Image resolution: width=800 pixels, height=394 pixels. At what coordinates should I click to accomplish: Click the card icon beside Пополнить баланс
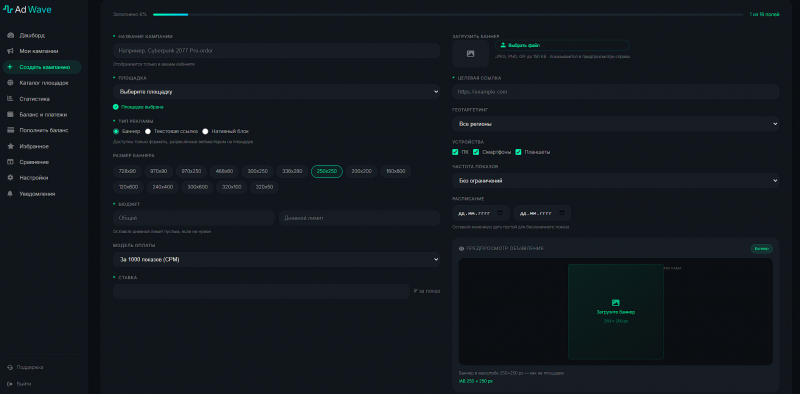pyautogui.click(x=10, y=130)
